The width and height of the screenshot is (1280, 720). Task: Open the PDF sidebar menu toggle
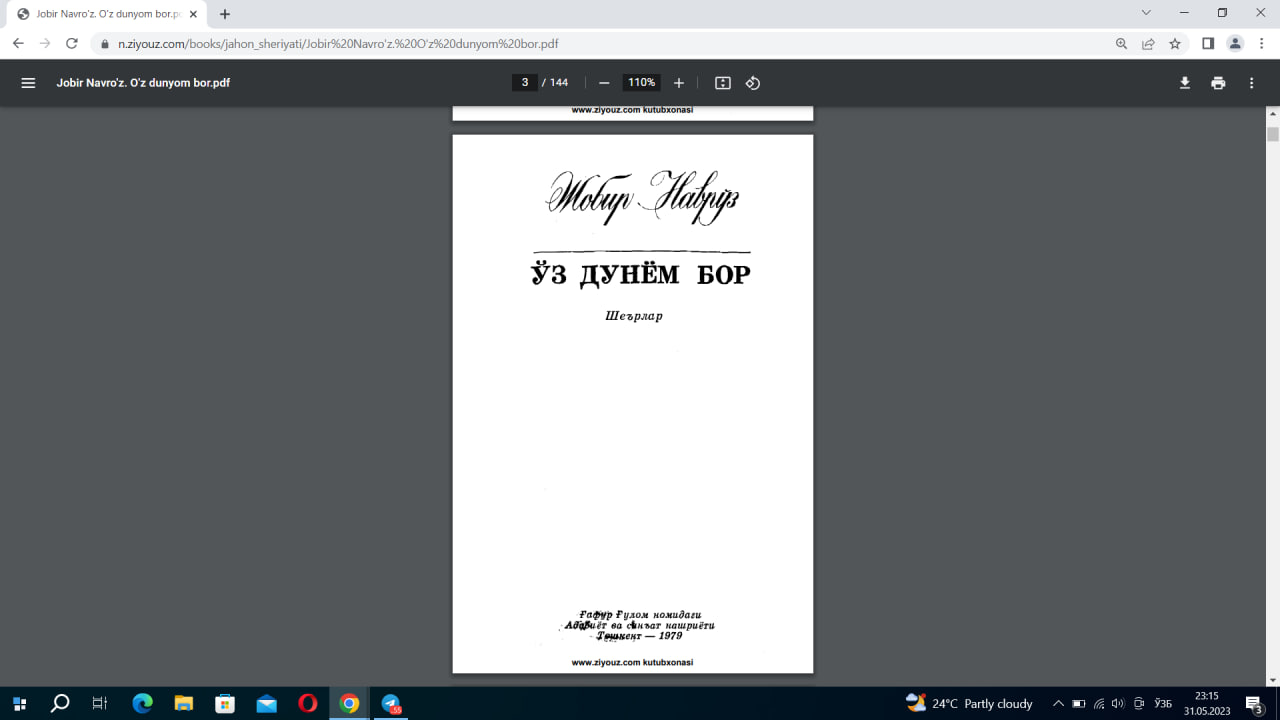point(28,83)
